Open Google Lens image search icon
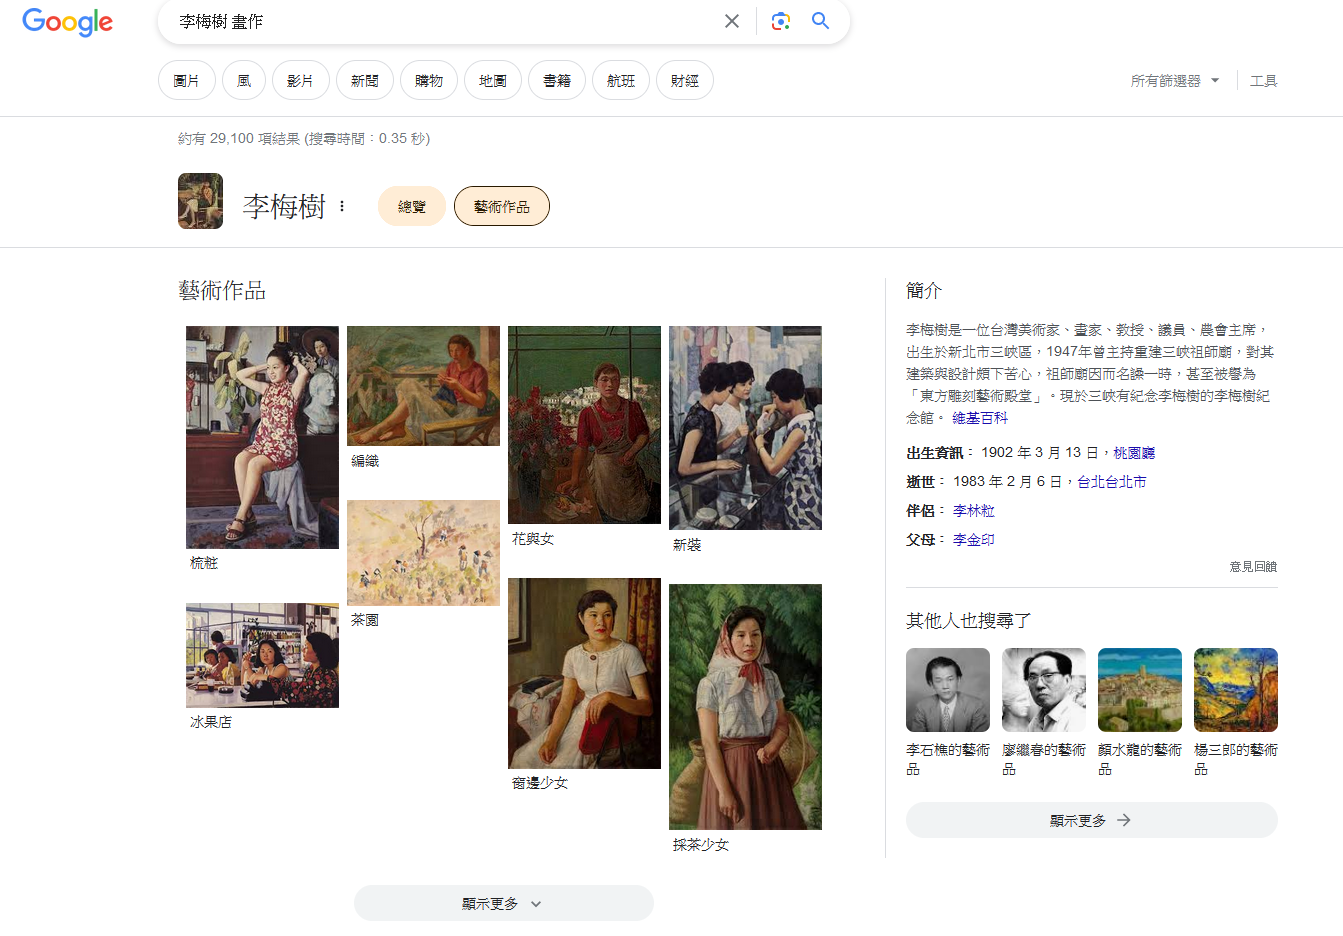Screen dimensions: 1343x936 [781, 21]
